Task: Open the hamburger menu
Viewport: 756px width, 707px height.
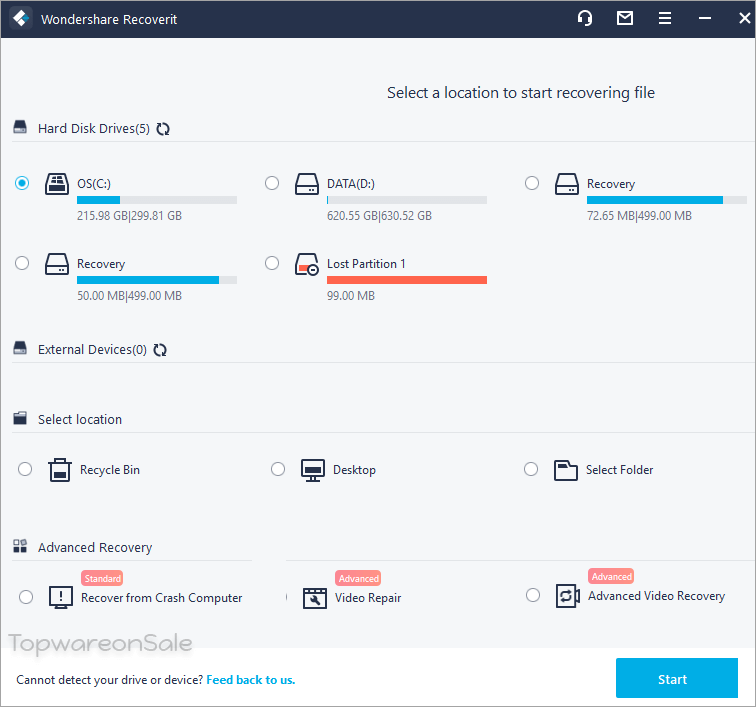Action: [x=665, y=18]
